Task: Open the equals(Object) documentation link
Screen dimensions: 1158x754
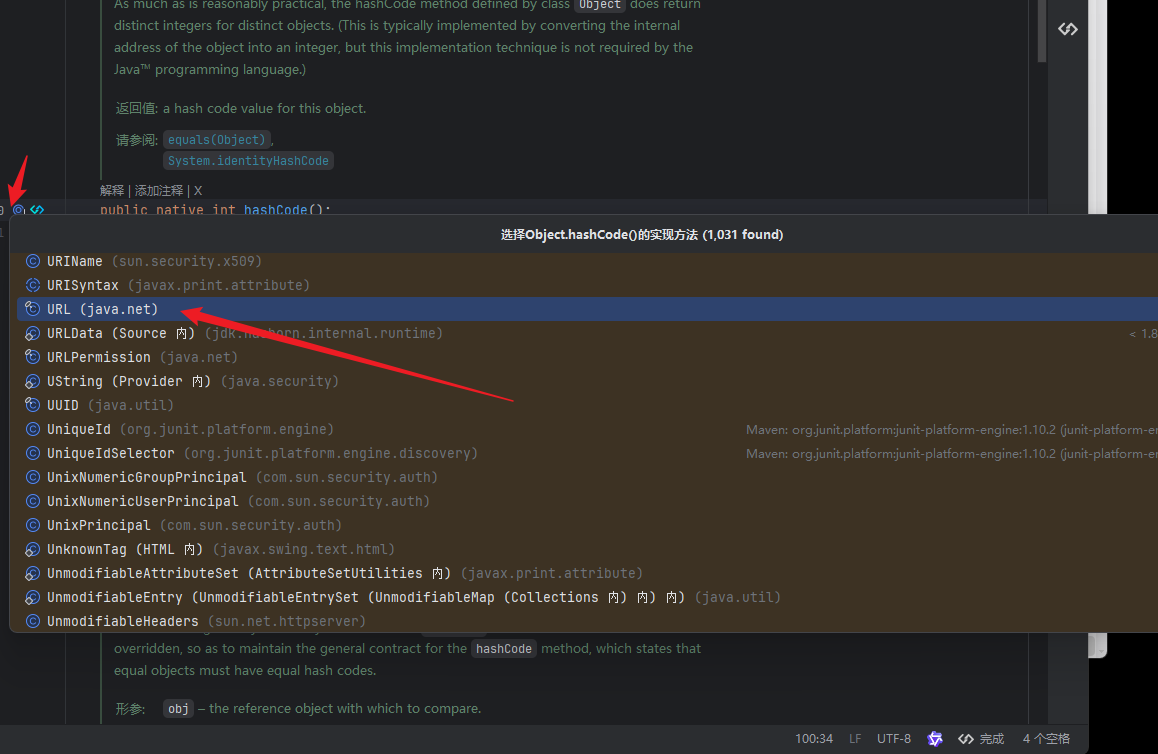Action: click(x=216, y=140)
